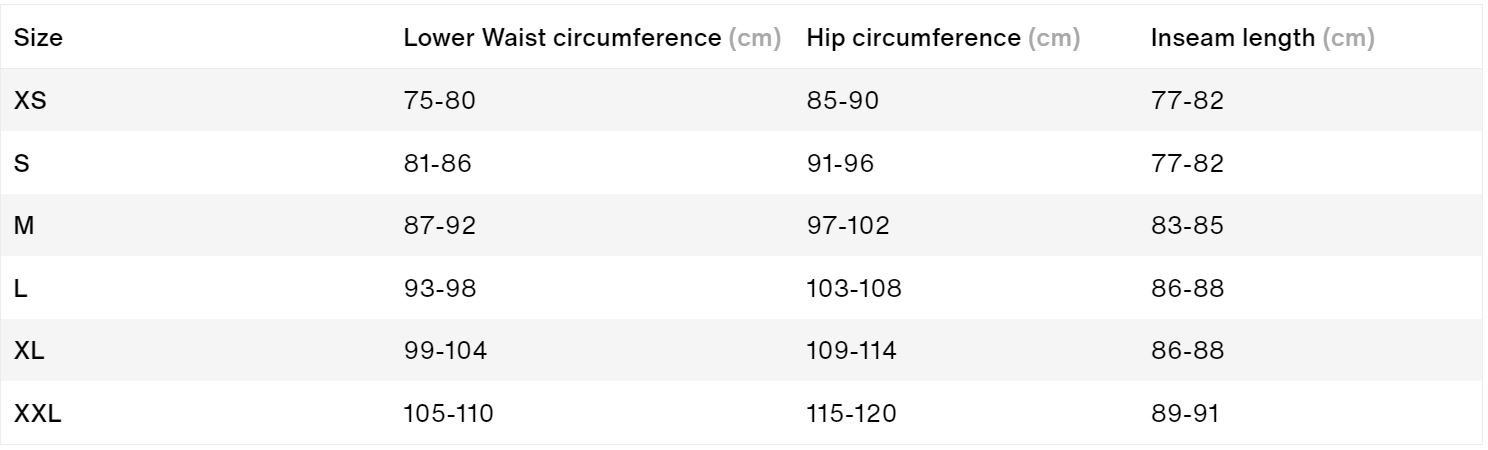This screenshot has width=1488, height=450.
Task: Select the 115-120 hip cell
Action: (x=853, y=414)
